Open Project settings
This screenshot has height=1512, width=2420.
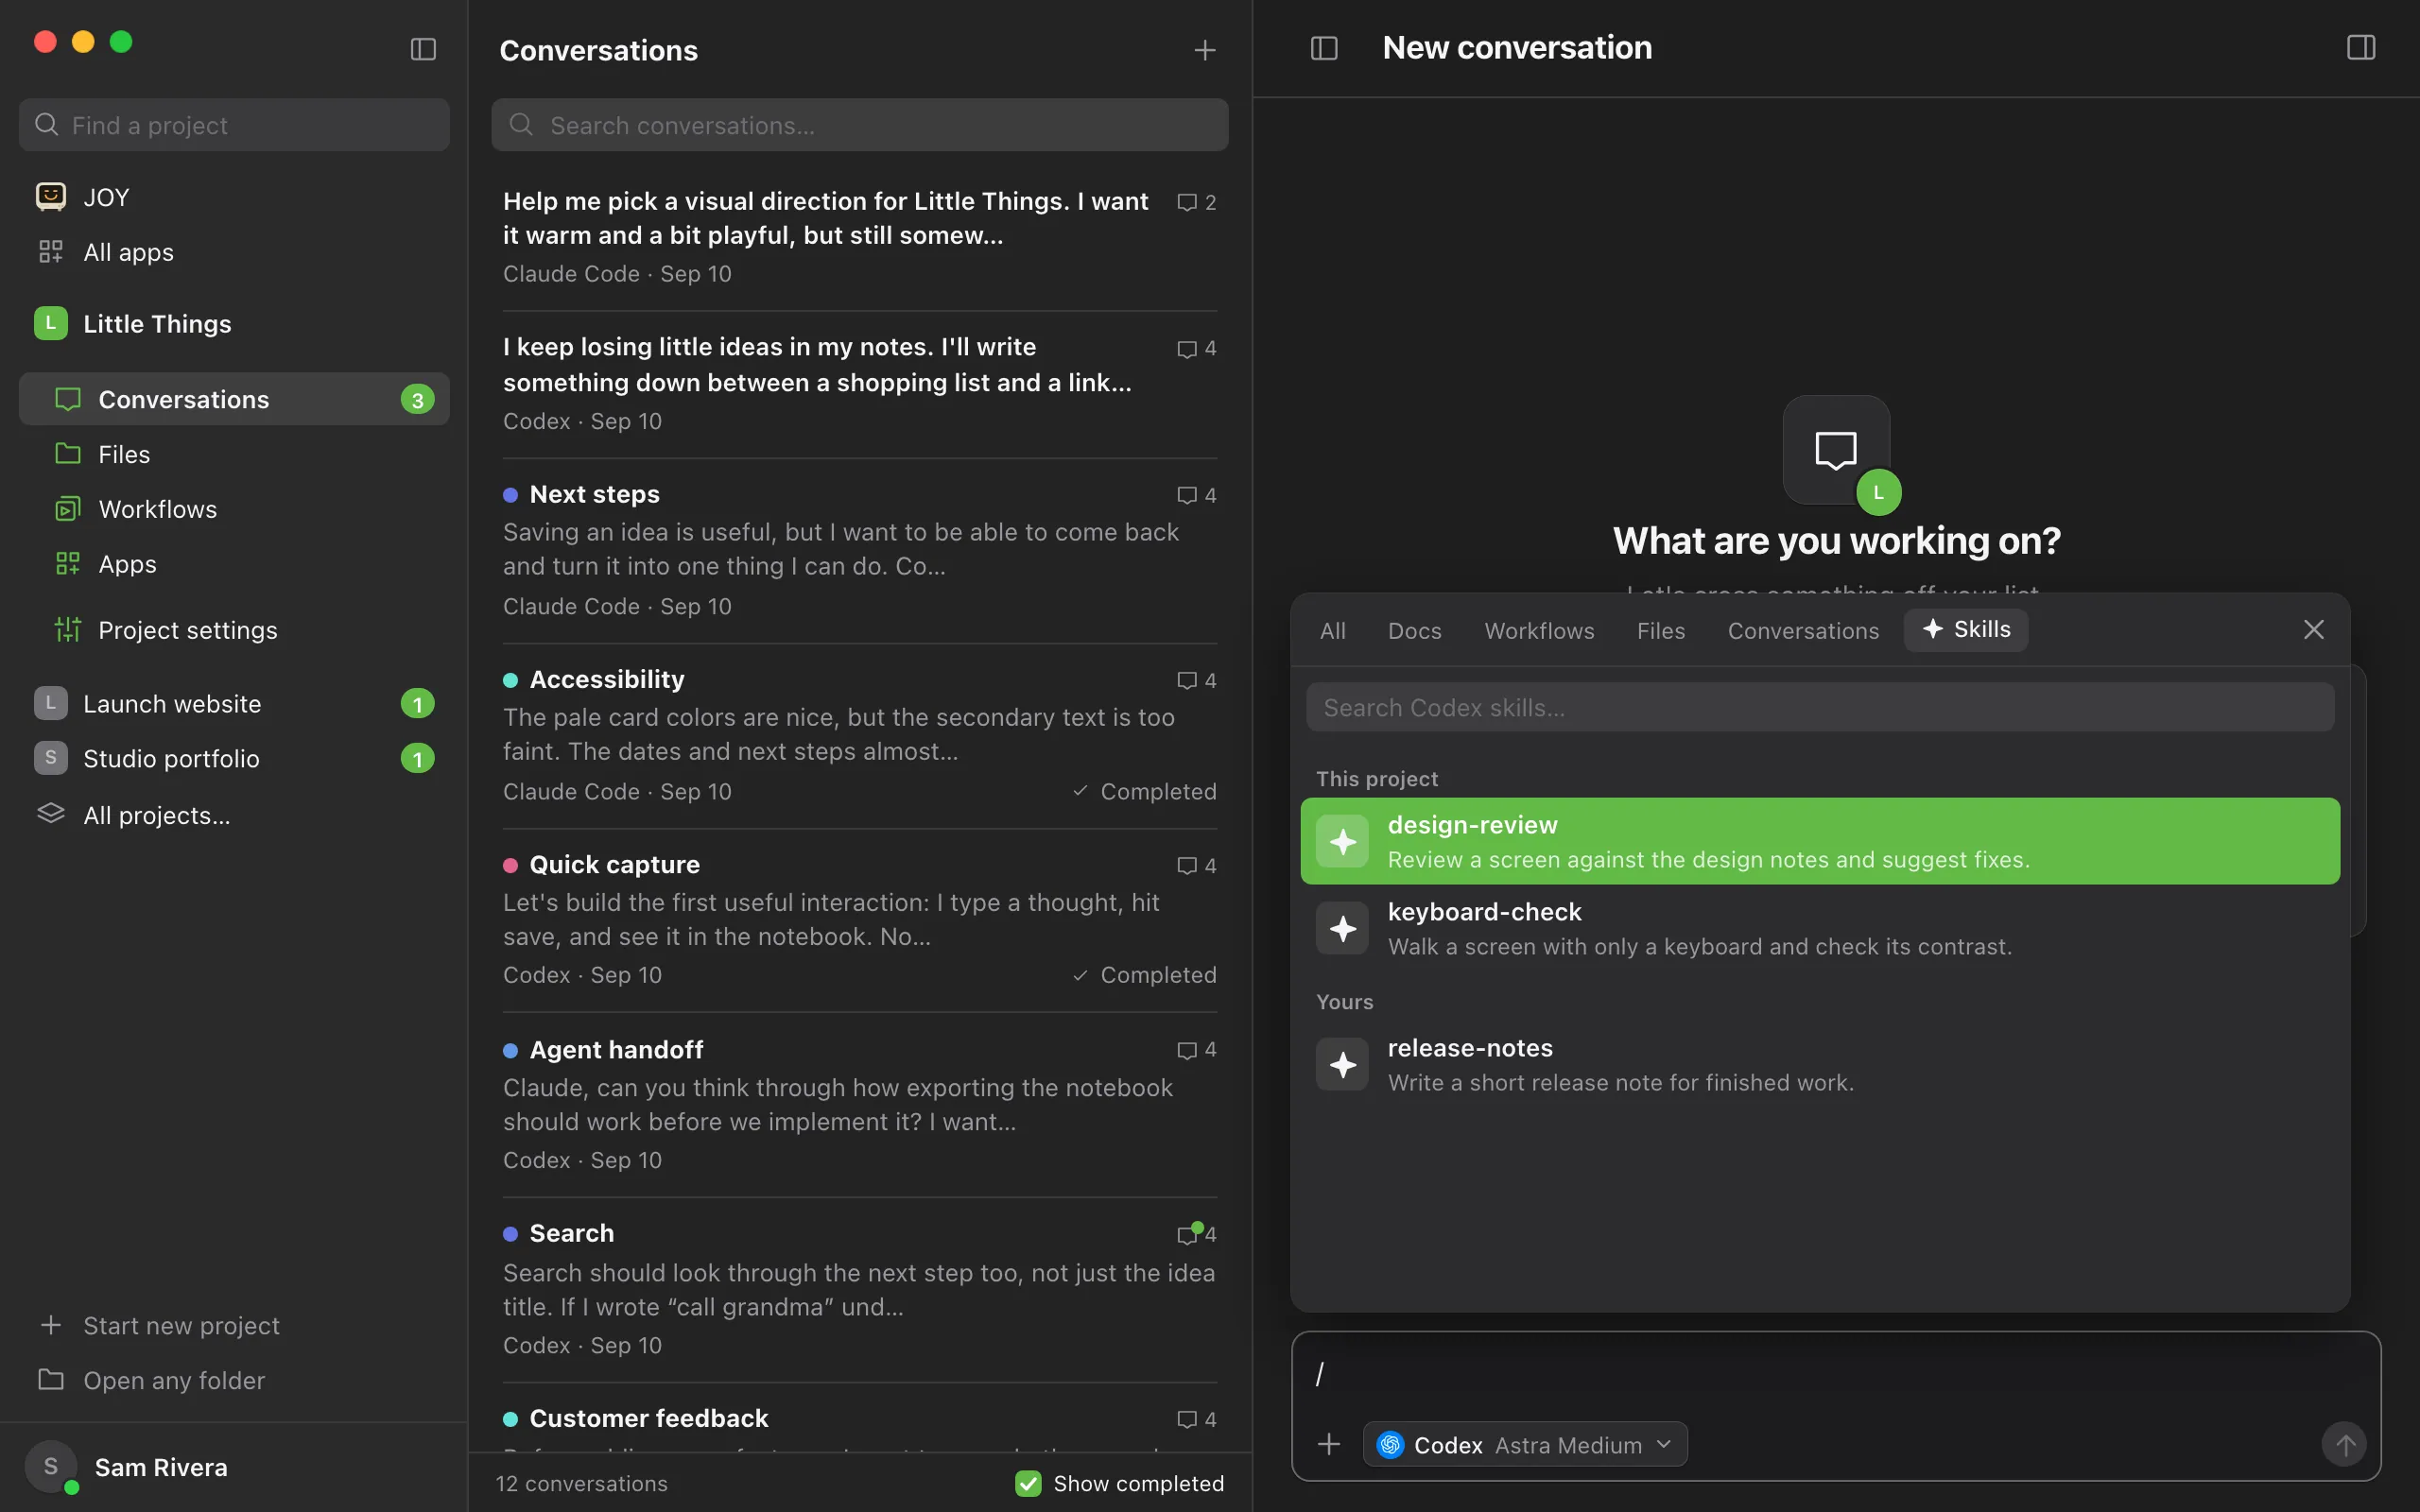234,630
